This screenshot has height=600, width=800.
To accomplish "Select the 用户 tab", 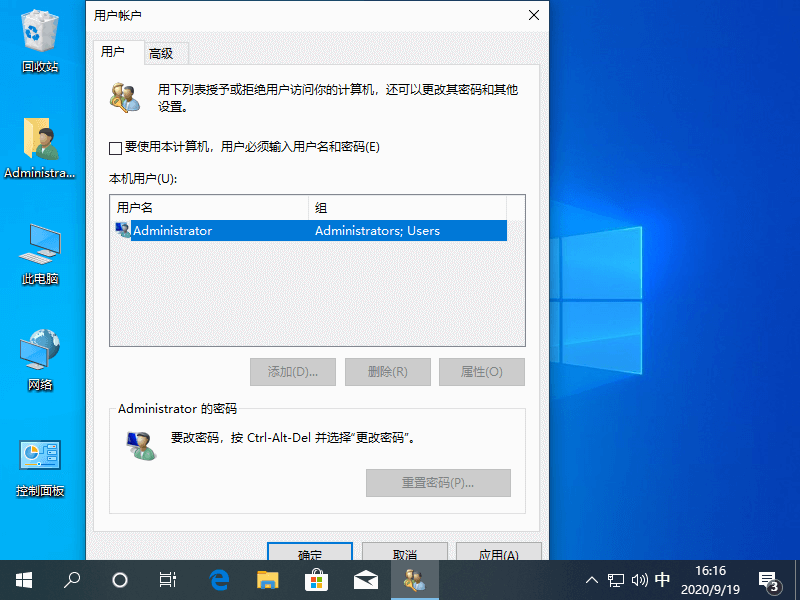I will [114, 52].
